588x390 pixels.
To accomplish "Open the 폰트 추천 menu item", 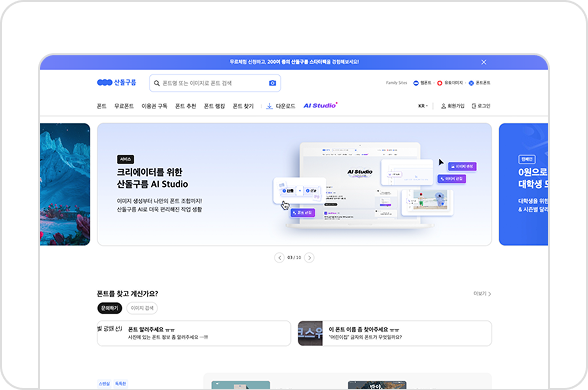I will (x=186, y=106).
